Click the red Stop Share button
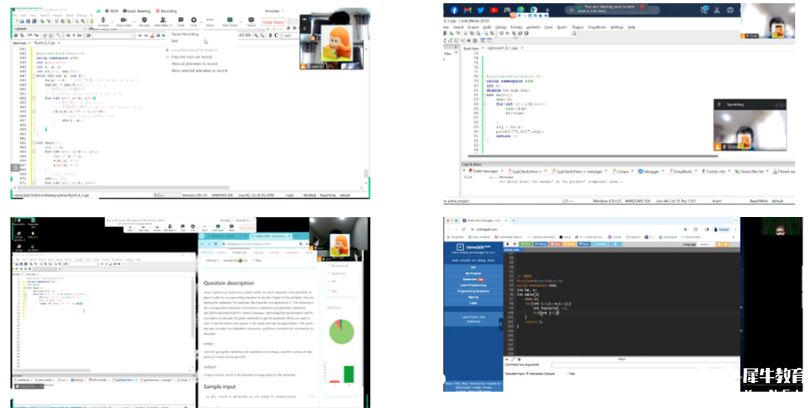 [x=273, y=22]
